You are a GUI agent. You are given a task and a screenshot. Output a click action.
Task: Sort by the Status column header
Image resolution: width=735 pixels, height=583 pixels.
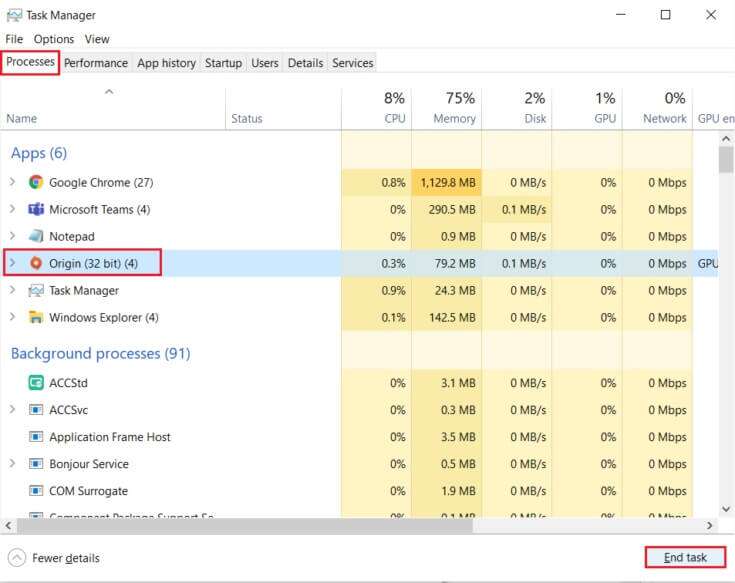tap(283, 109)
